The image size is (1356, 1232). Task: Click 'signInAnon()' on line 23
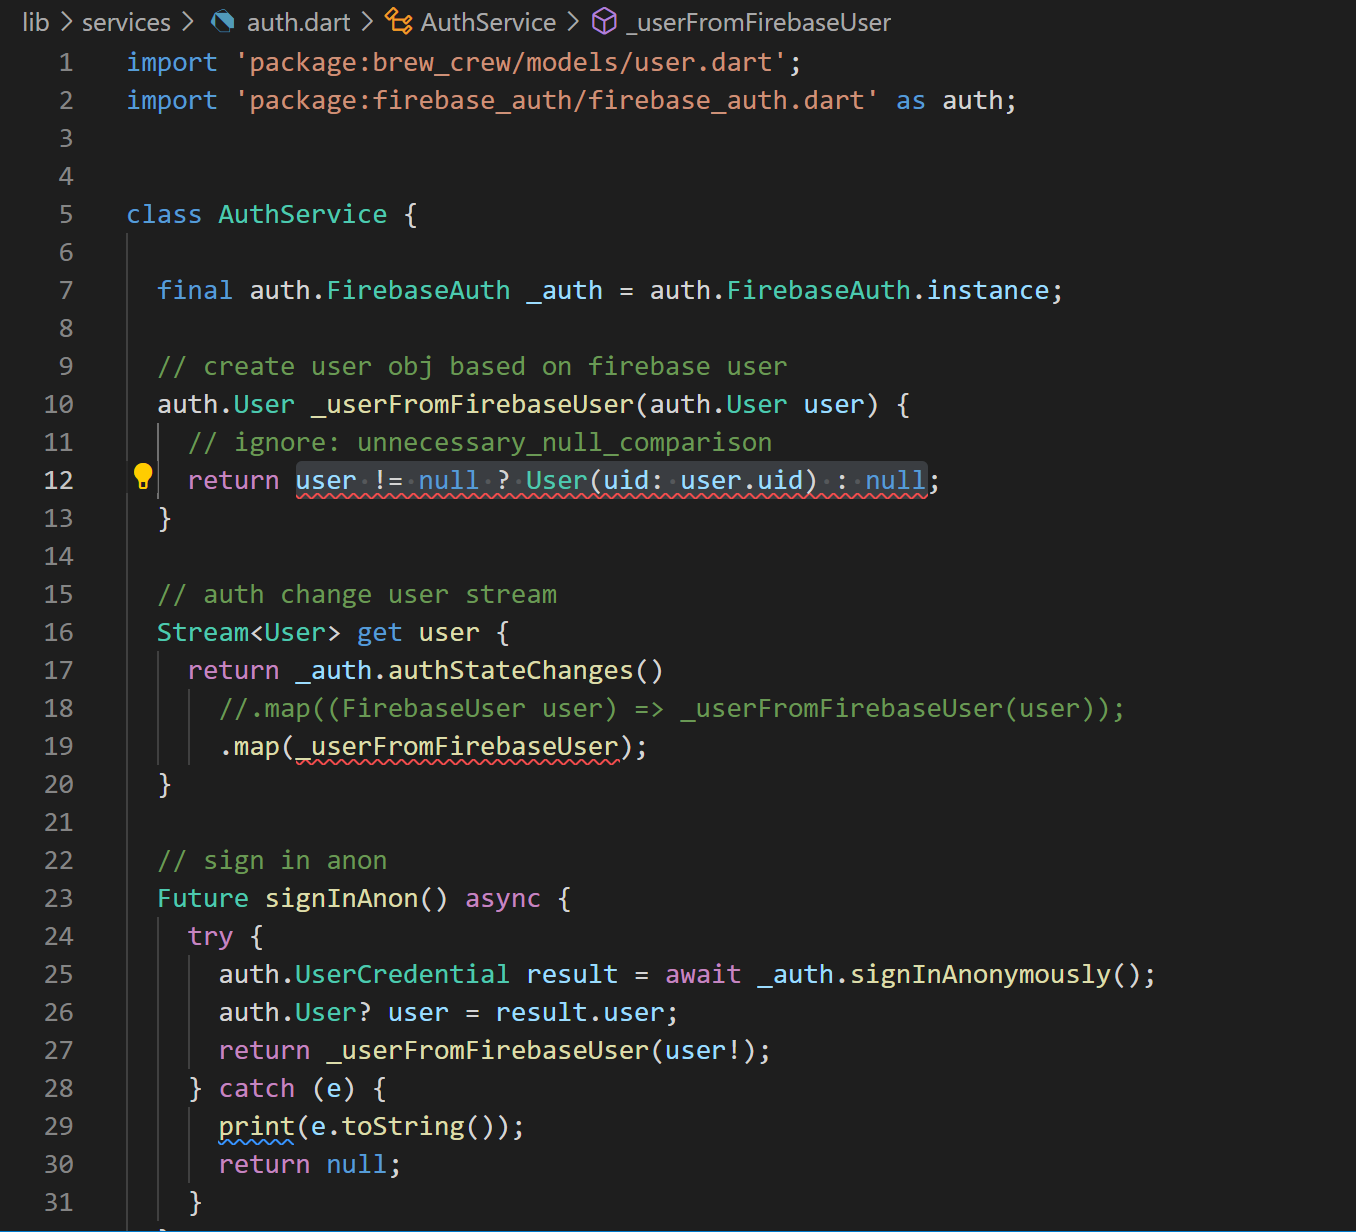[357, 898]
